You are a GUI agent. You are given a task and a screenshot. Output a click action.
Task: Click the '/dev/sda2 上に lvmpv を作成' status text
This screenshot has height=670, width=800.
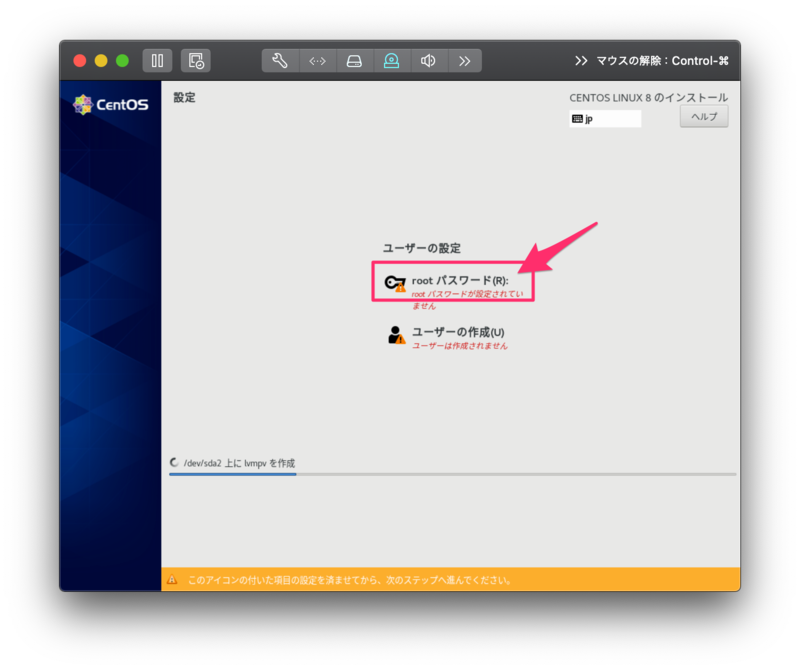click(239, 463)
